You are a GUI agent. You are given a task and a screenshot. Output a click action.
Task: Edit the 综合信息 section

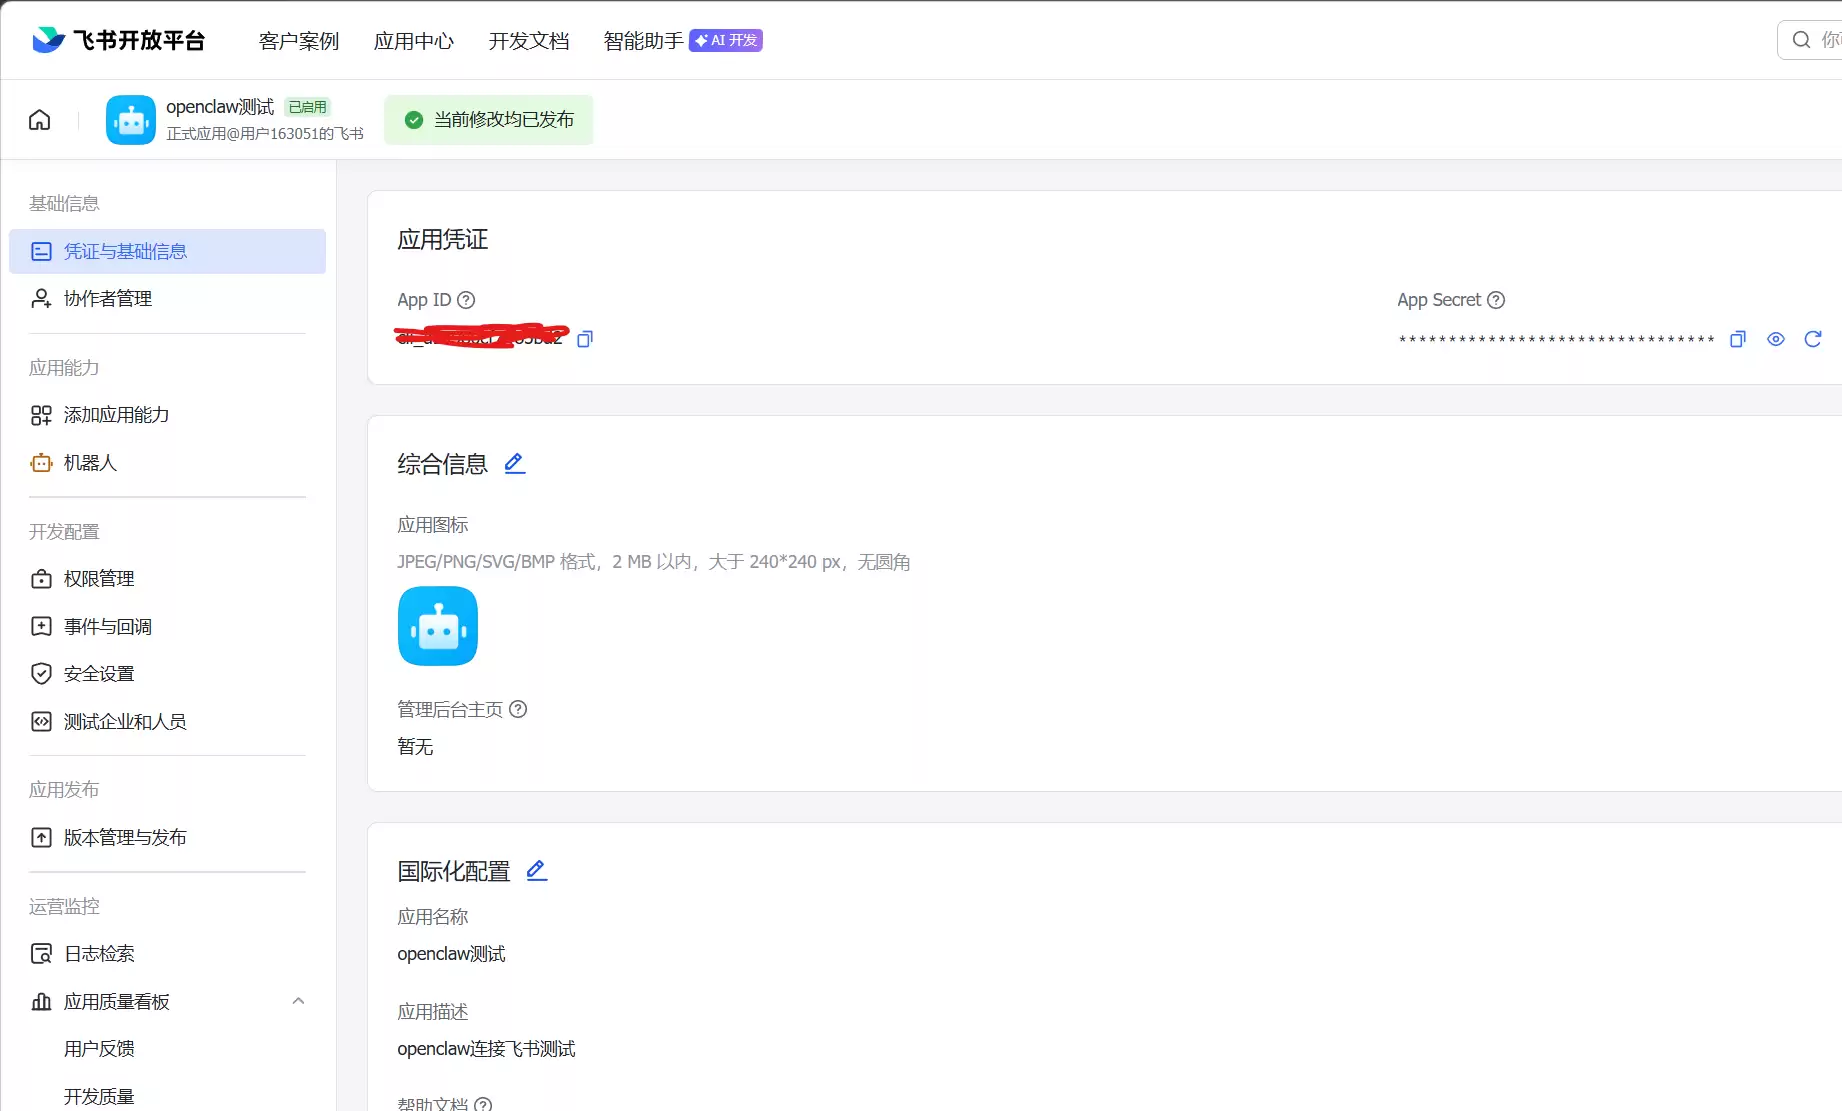click(515, 463)
